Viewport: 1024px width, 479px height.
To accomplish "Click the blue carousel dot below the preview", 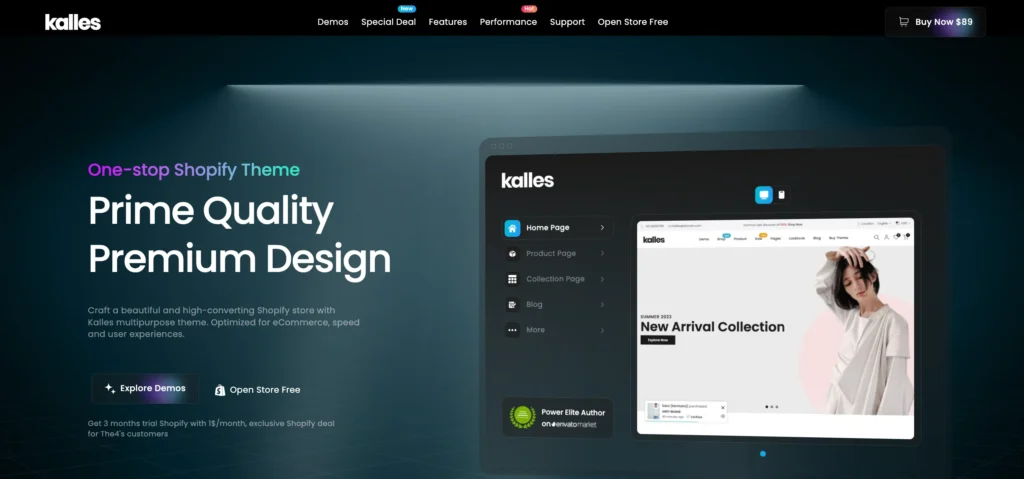I will coord(763,454).
